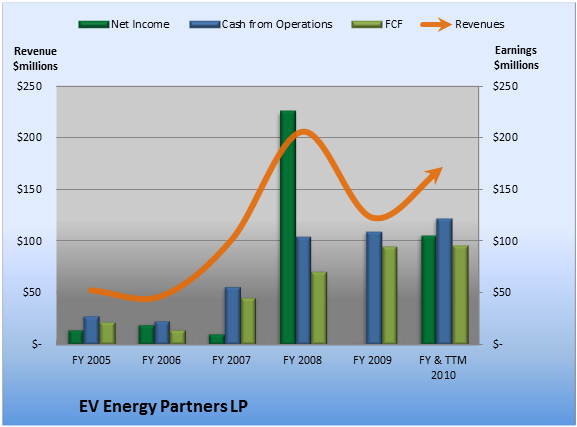Select the FY 2007 FCF bar
Viewport: 577px width, 427px height.
(248, 321)
